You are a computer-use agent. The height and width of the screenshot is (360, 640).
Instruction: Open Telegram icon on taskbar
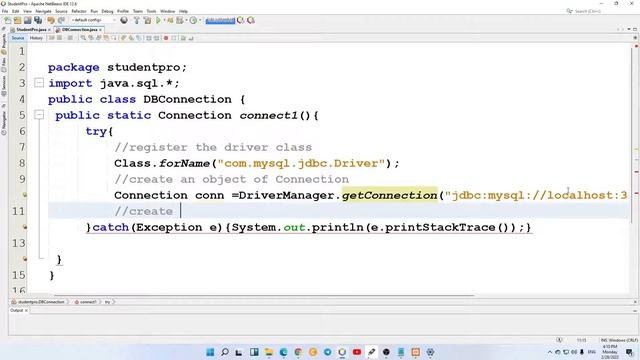pos(327,352)
